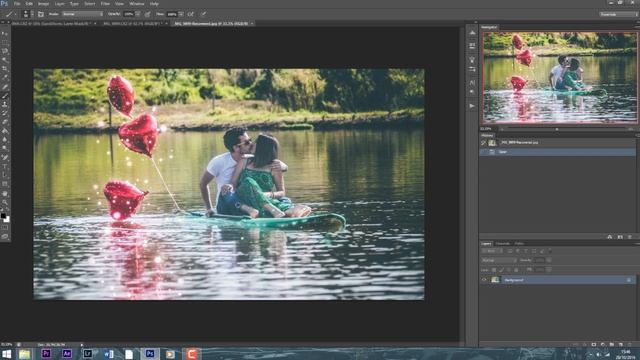Set history brush source for snapshot
640x360 pixels.
click(x=484, y=142)
